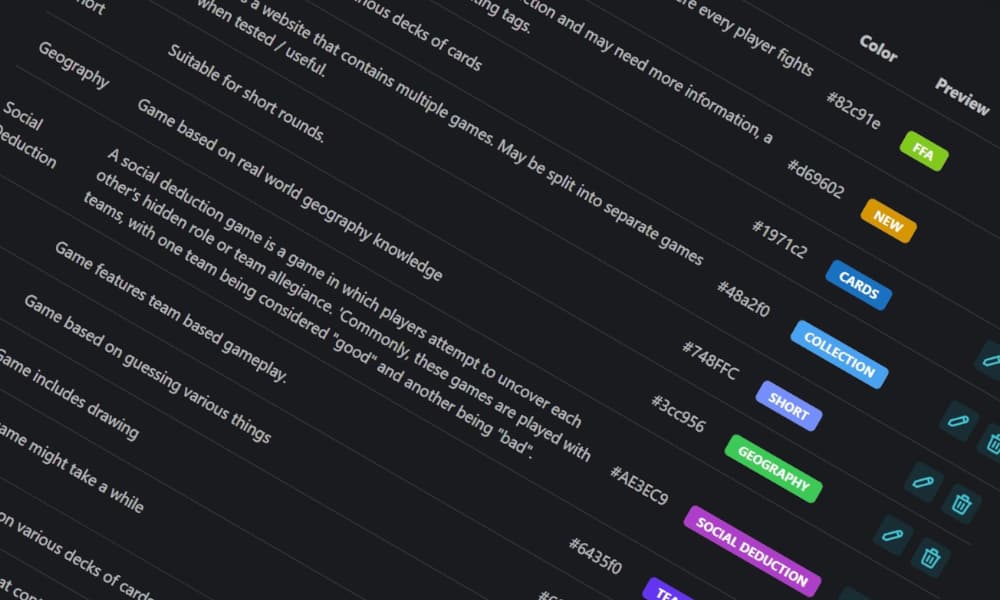Select the green FFA preview badge
Image resolution: width=1000 pixels, height=600 pixels.
[923, 151]
